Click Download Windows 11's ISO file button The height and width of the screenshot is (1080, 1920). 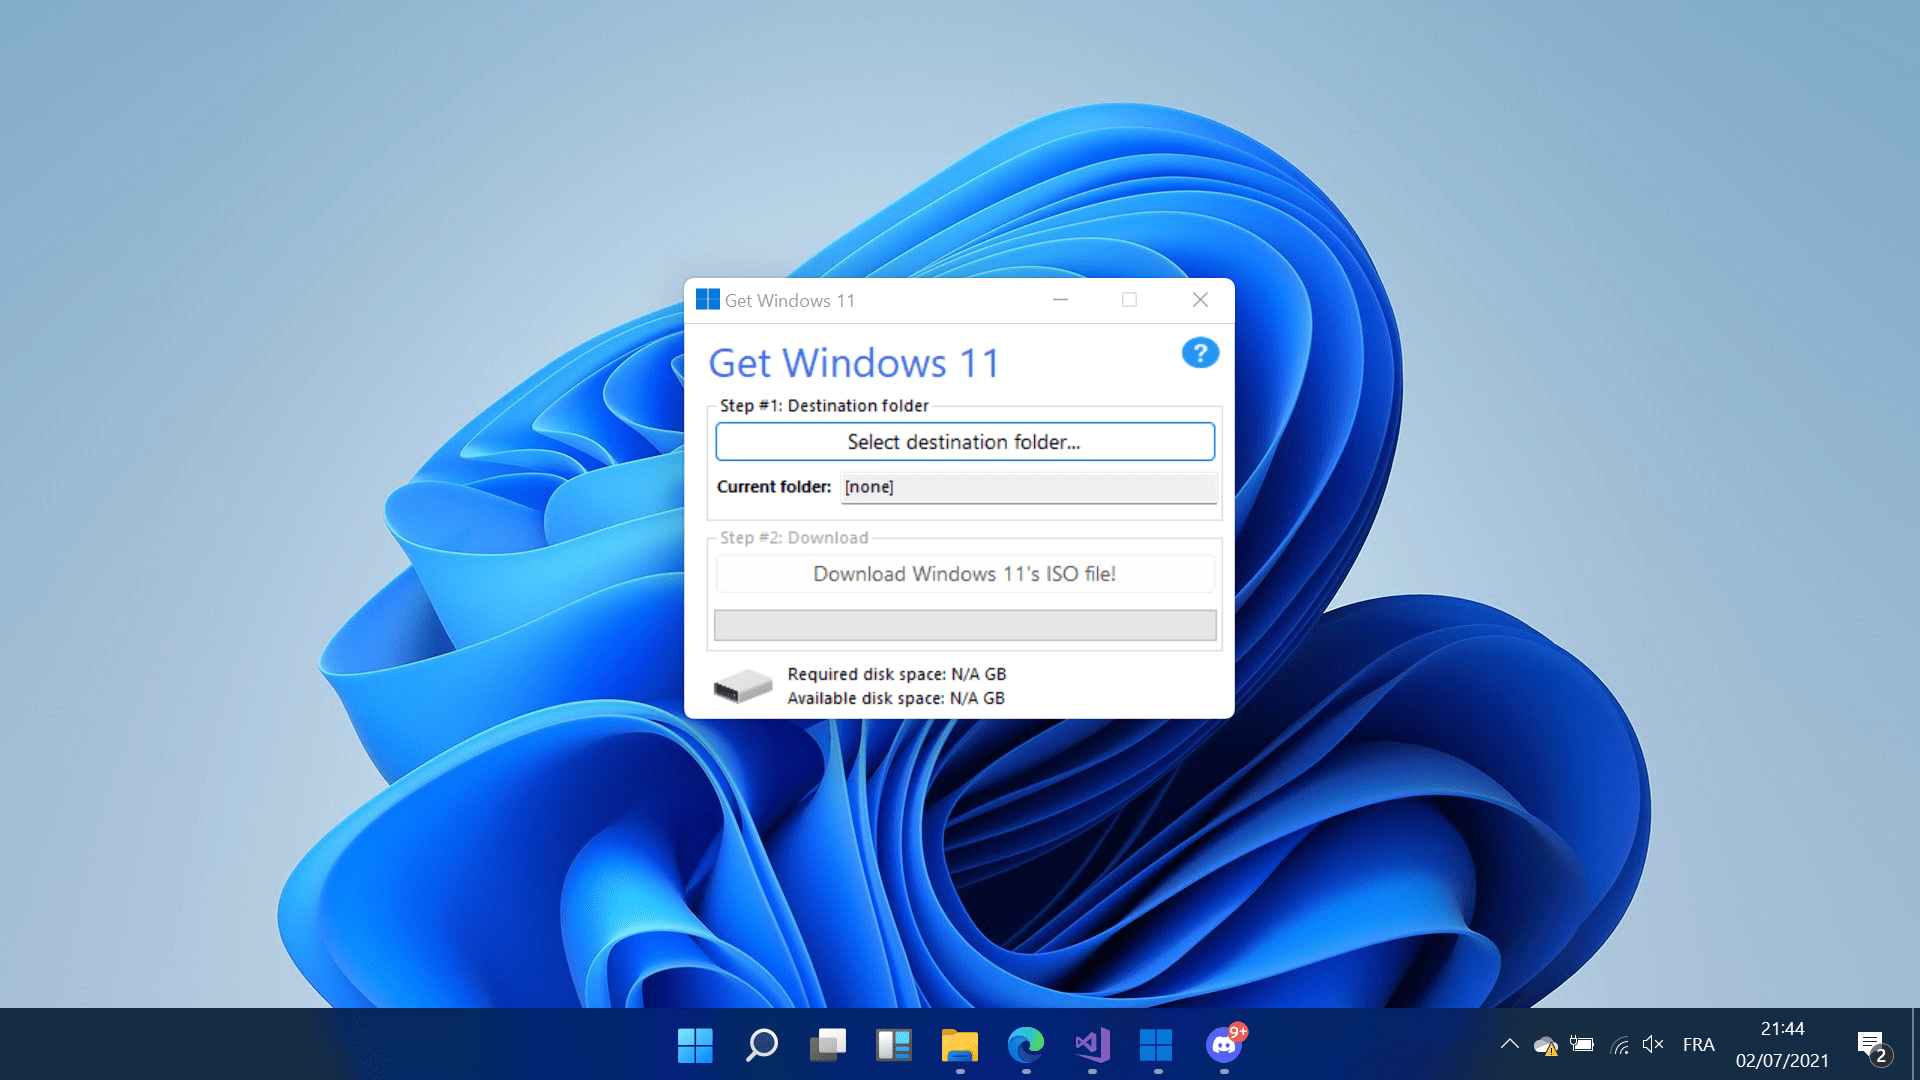pos(965,574)
